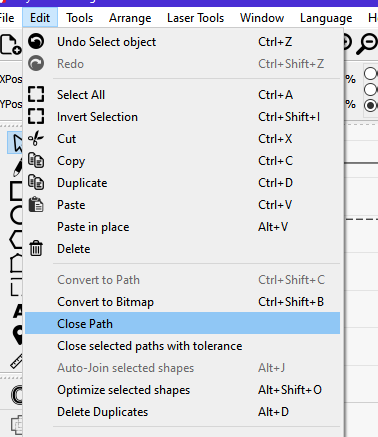Choose Convert to Bitmap
378x437 pixels.
(x=183, y=302)
